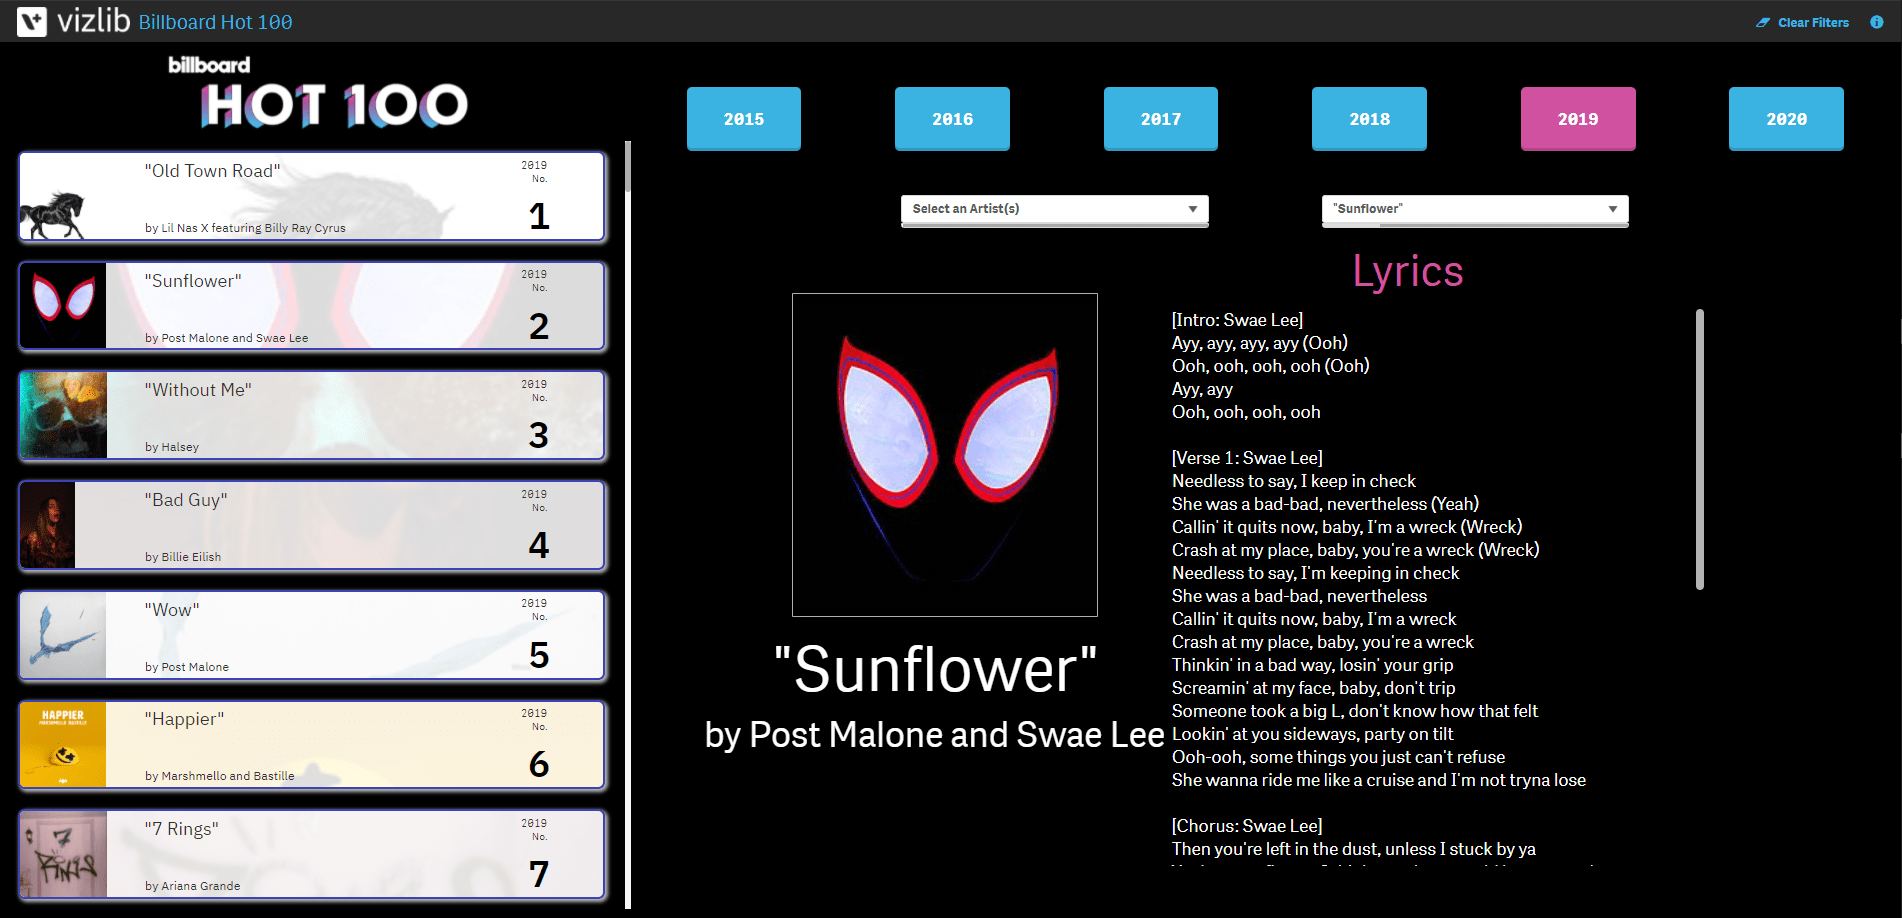Click the song list scrollbar

coord(628,166)
